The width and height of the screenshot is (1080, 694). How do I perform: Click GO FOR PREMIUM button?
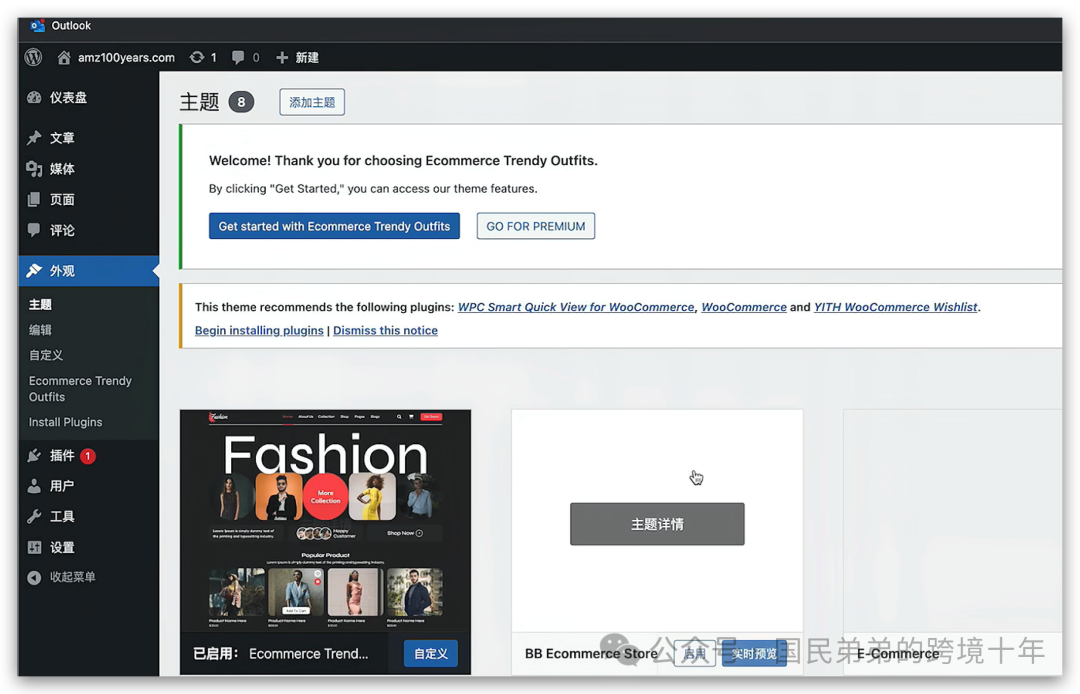click(536, 226)
